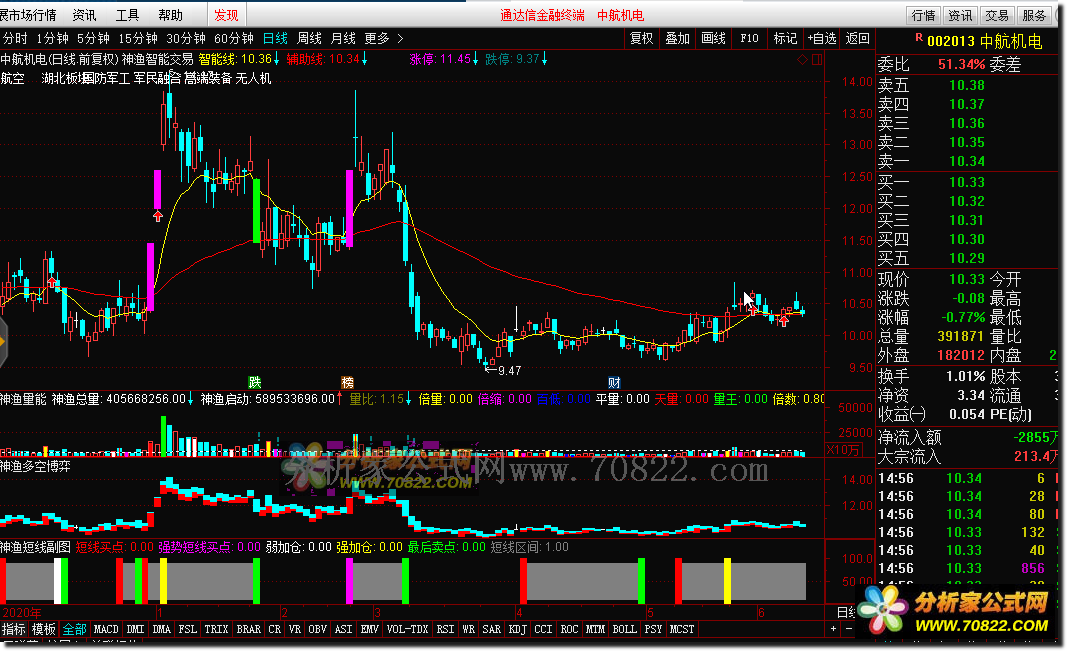Click the down arrow after 涨停 11.45

click(475, 59)
